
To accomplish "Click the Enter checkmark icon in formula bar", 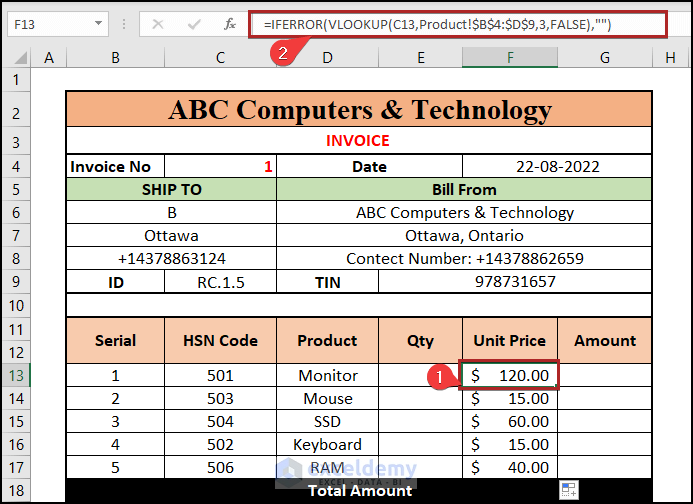I will click(x=194, y=24).
